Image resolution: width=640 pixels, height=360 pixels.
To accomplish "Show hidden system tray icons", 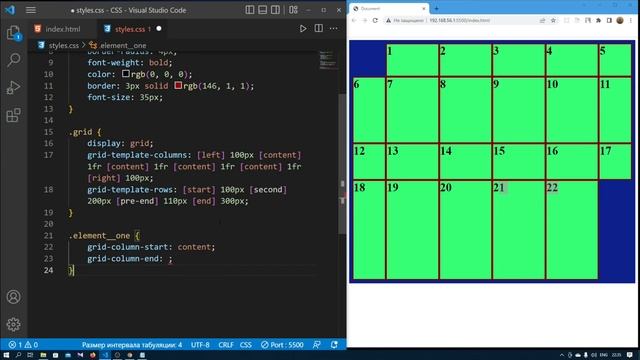I will [562, 355].
